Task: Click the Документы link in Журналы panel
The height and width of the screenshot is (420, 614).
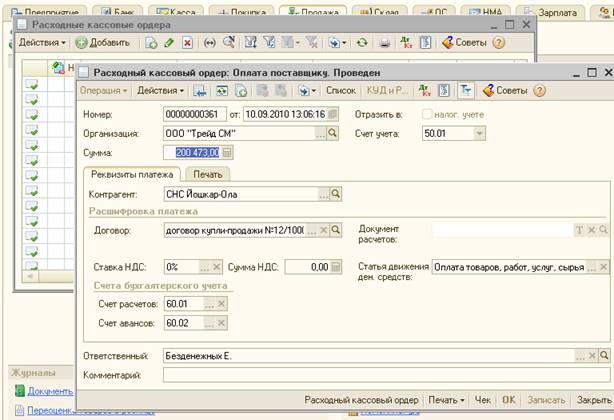Action: tap(48, 391)
